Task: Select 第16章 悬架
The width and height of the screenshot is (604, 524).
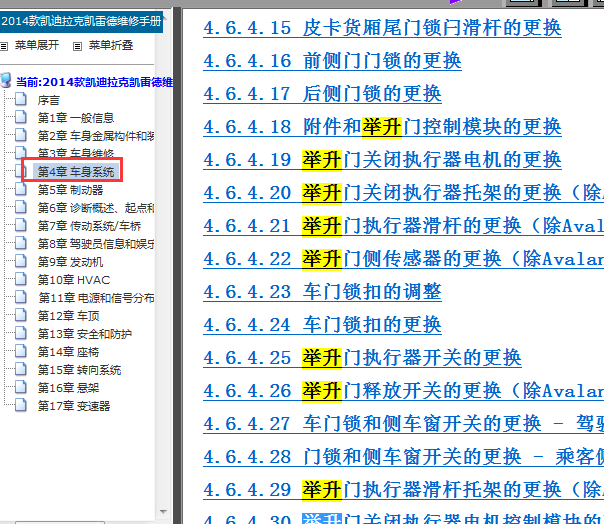Action: pos(69,388)
